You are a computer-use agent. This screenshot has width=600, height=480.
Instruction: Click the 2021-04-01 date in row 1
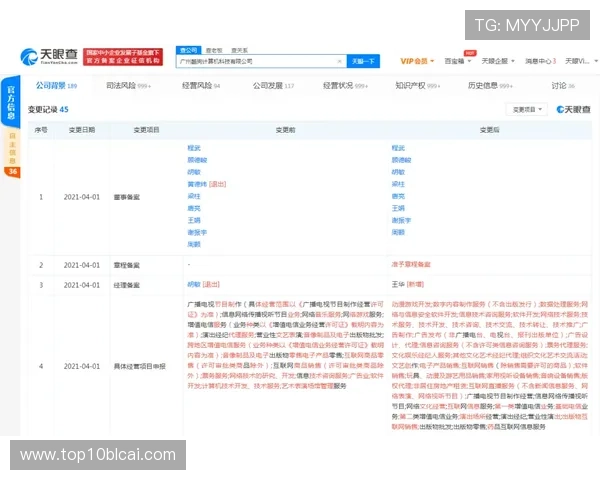pos(82,197)
